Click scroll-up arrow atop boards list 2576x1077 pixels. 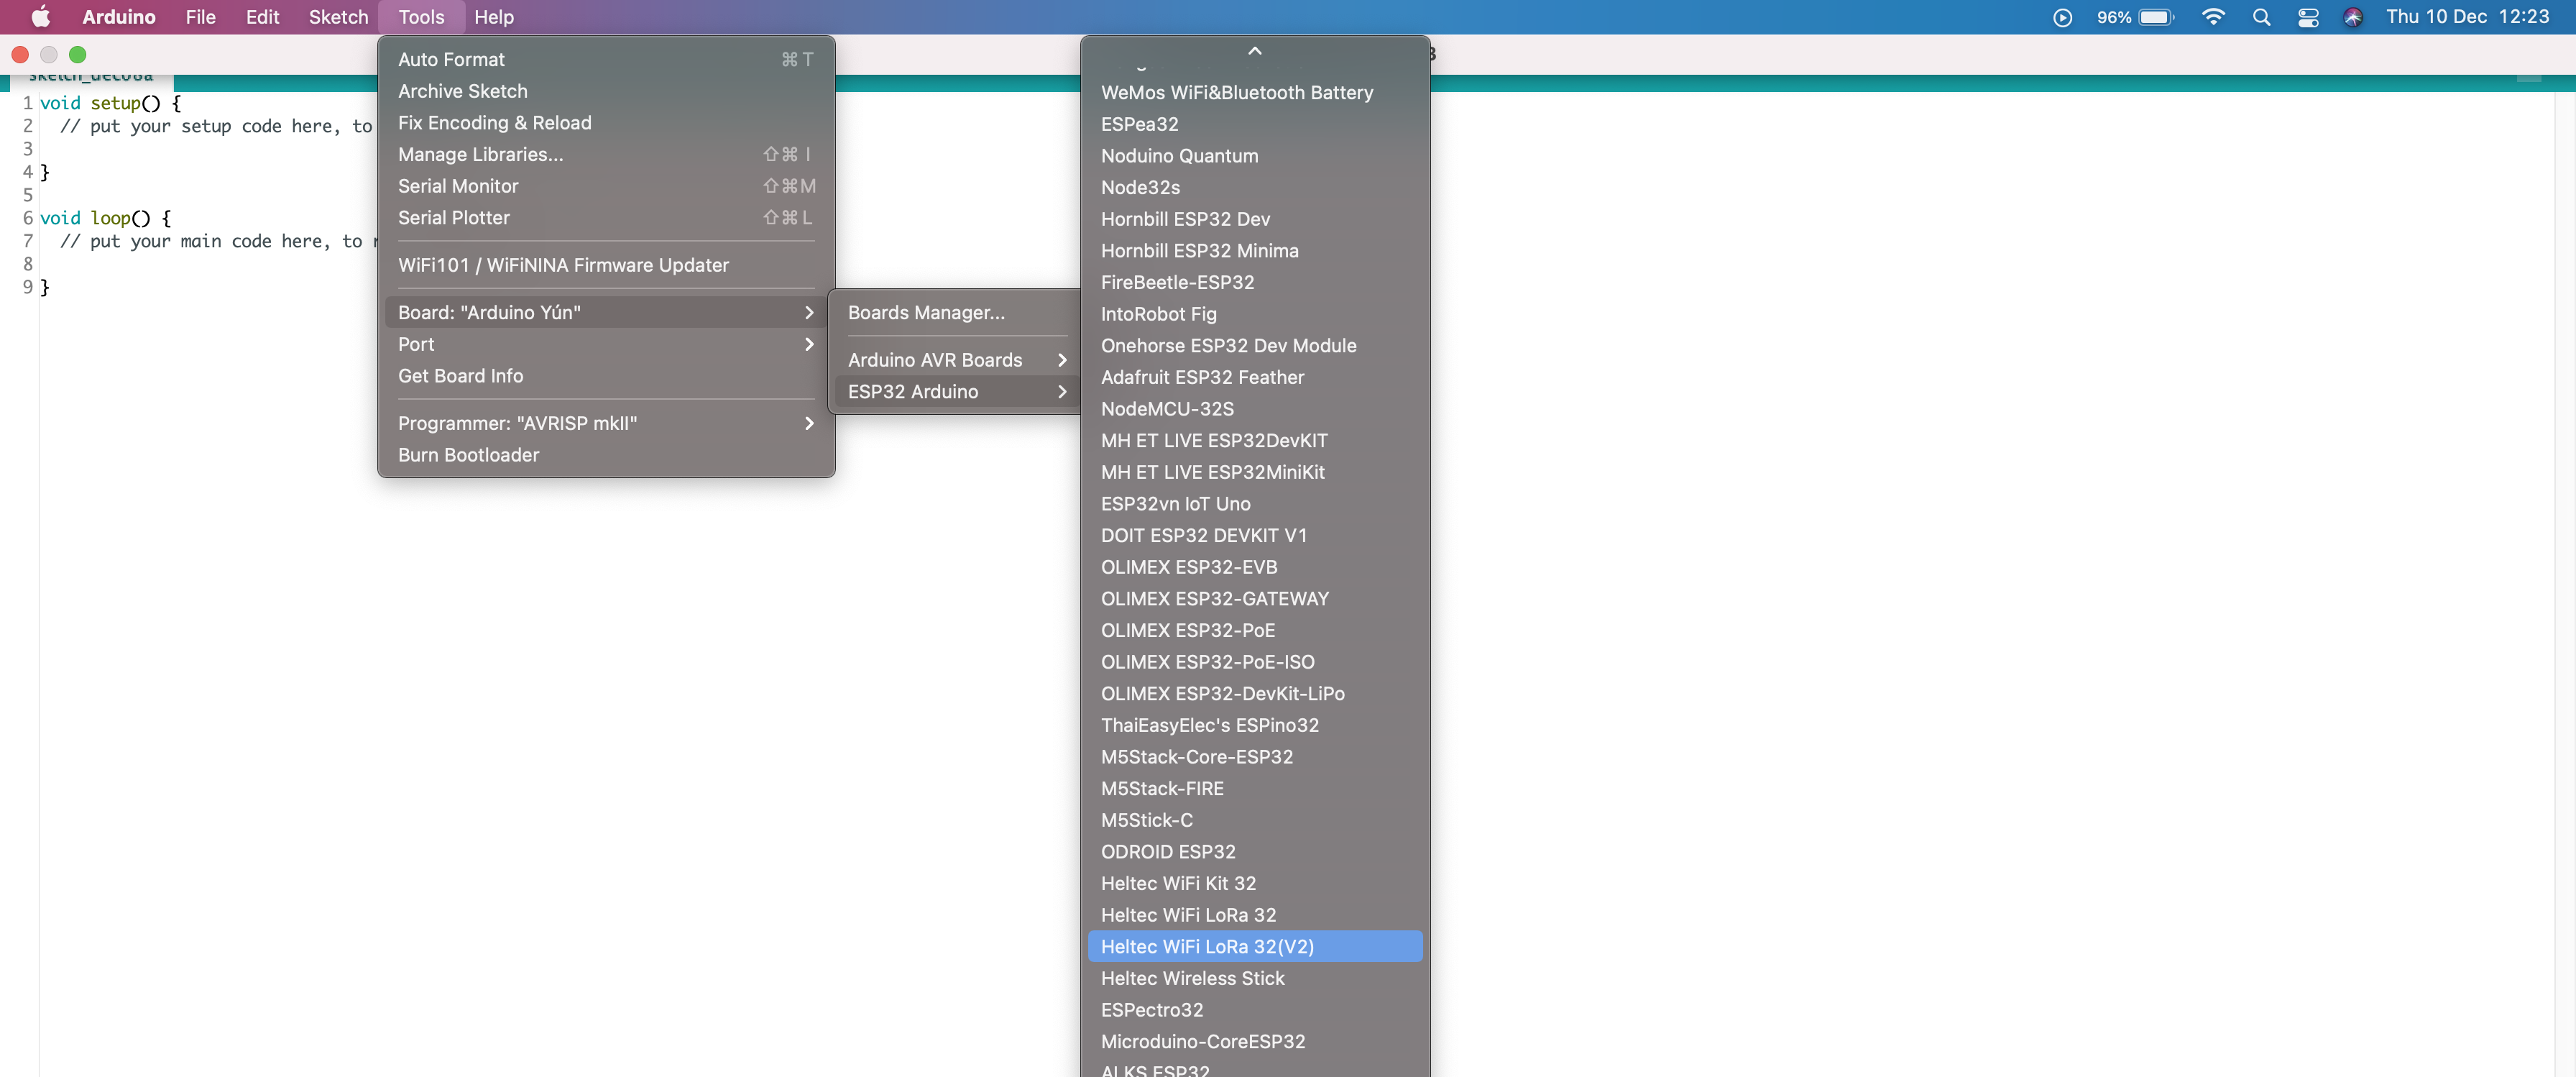tap(1254, 50)
